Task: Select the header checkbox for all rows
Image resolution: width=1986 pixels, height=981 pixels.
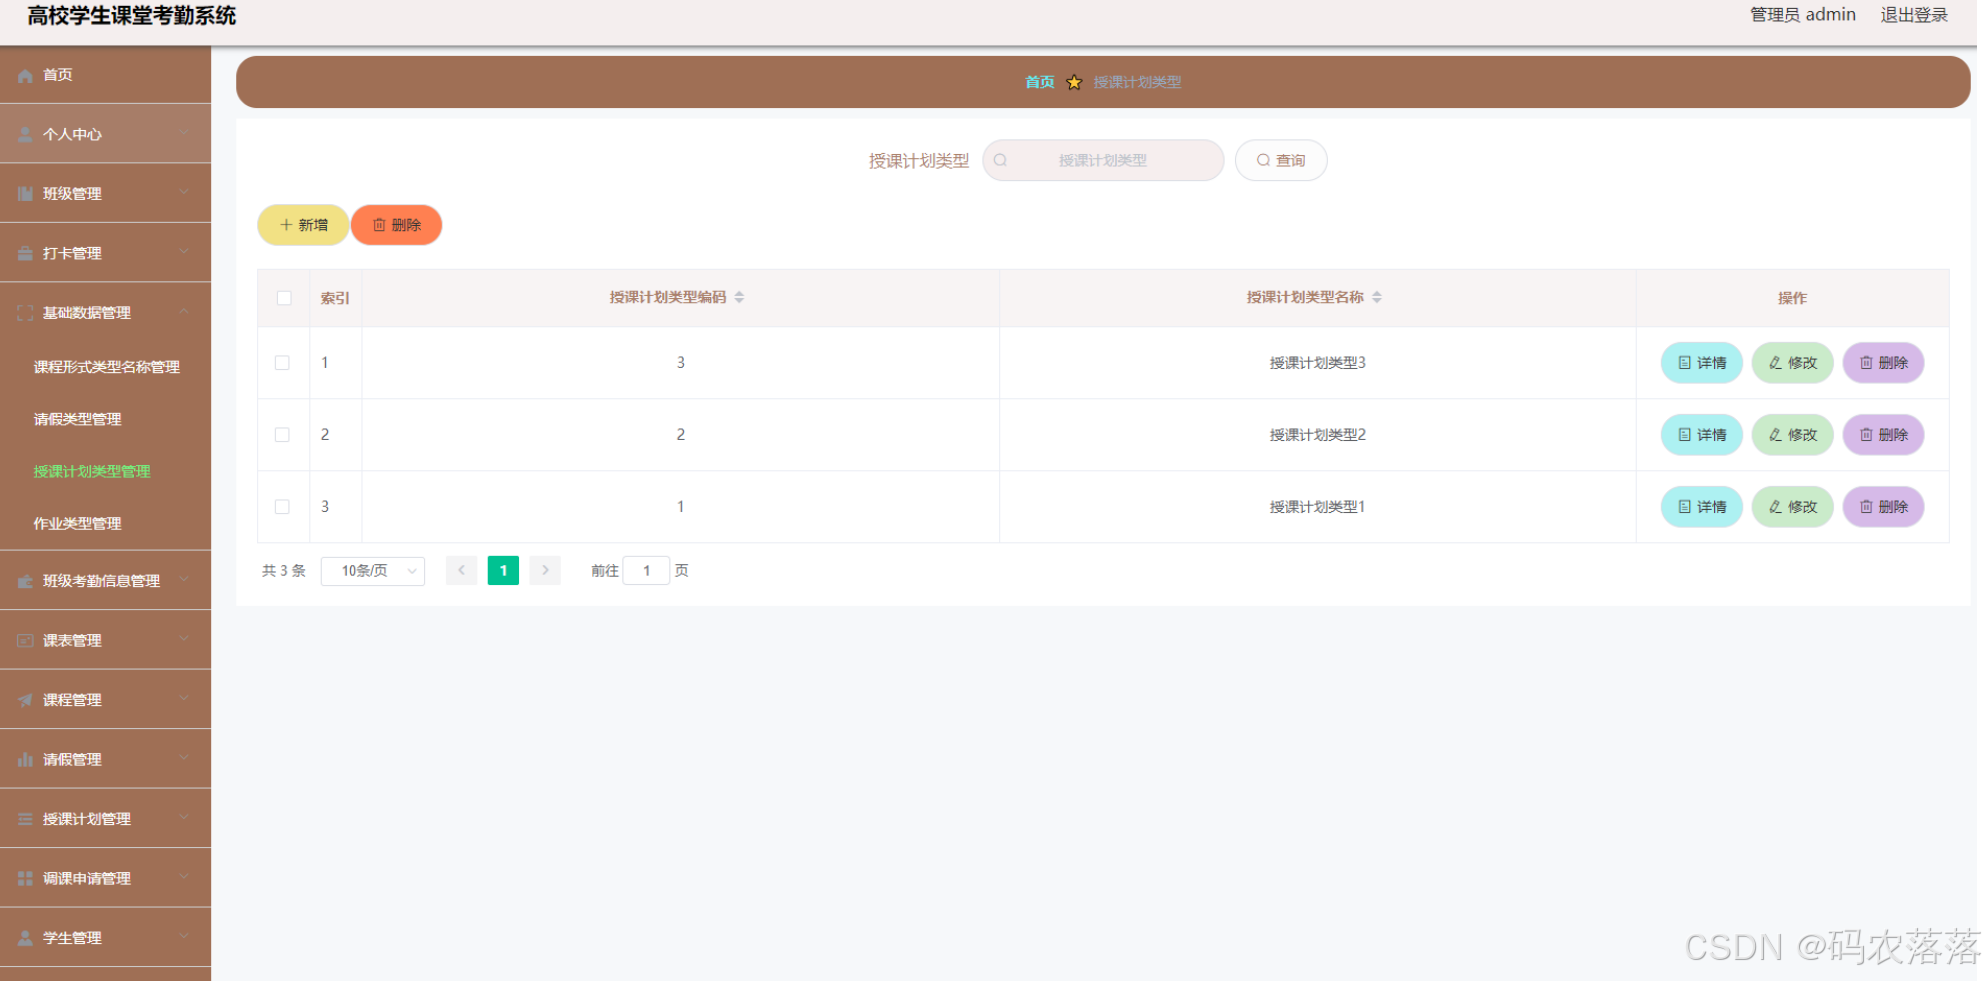Action: 284,298
